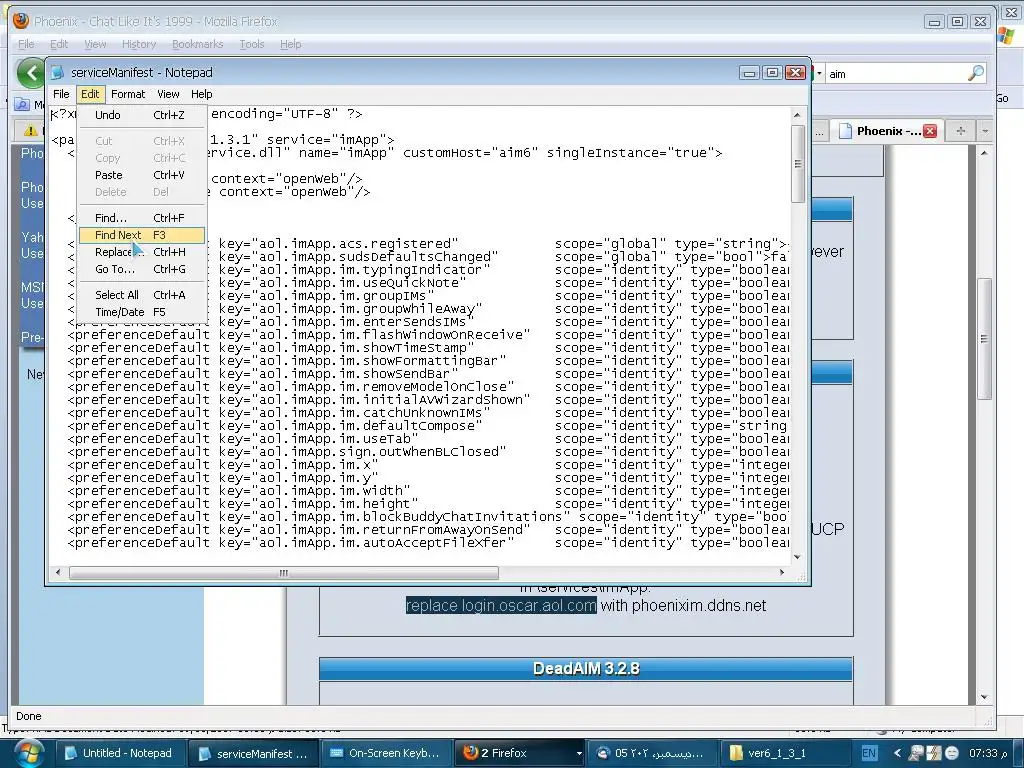Click the EN language indicator
This screenshot has width=1024, height=768.
point(869,753)
